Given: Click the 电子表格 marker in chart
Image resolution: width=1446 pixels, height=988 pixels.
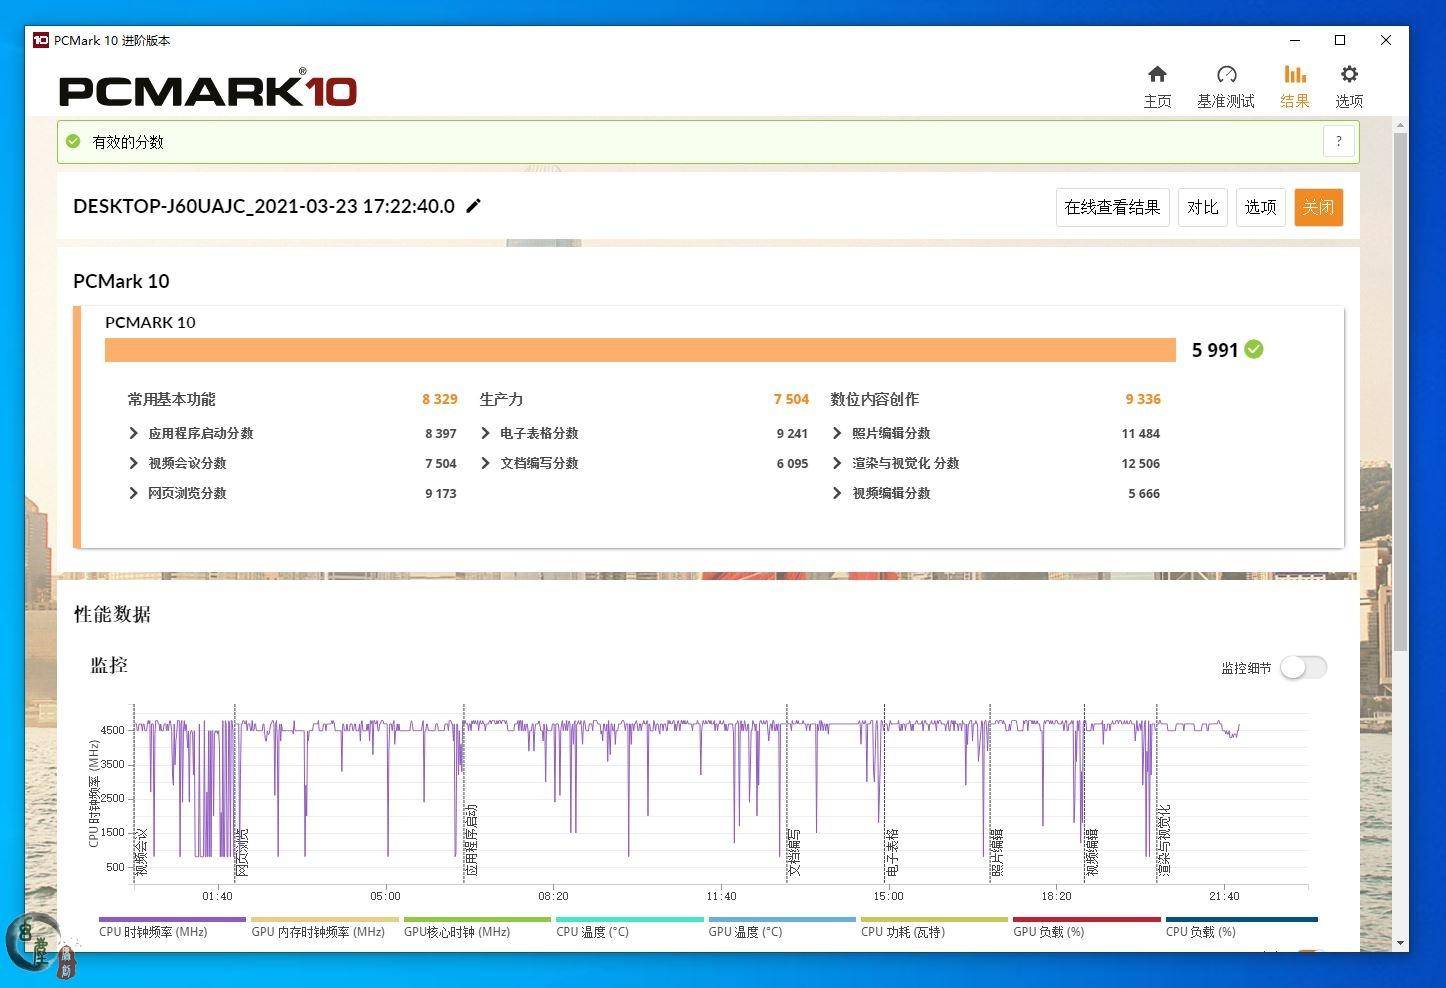Looking at the screenshot, I should coord(892,853).
